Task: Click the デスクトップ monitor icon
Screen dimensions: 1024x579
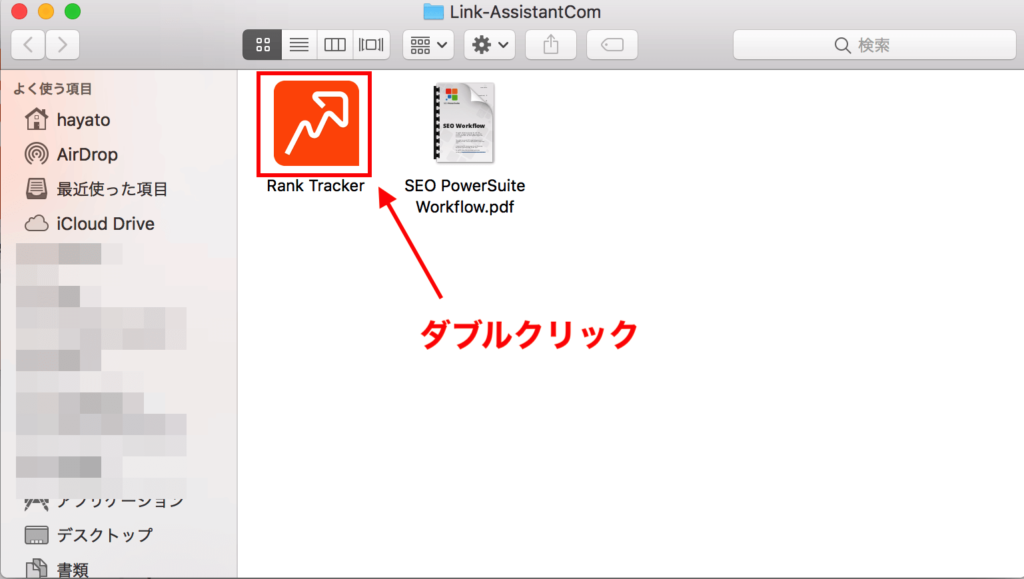Action: tap(36, 535)
